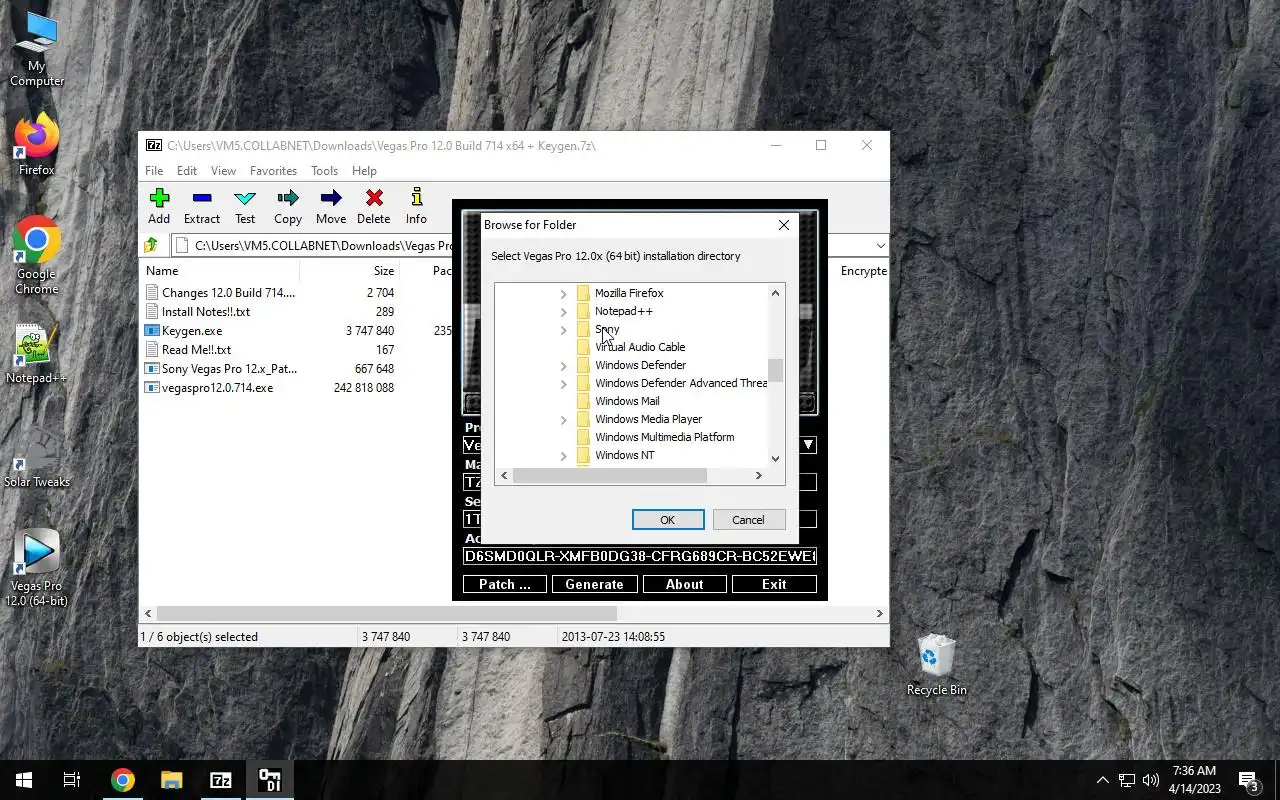The image size is (1280, 800).
Task: Click the Generate button in keygen
Action: point(595,584)
